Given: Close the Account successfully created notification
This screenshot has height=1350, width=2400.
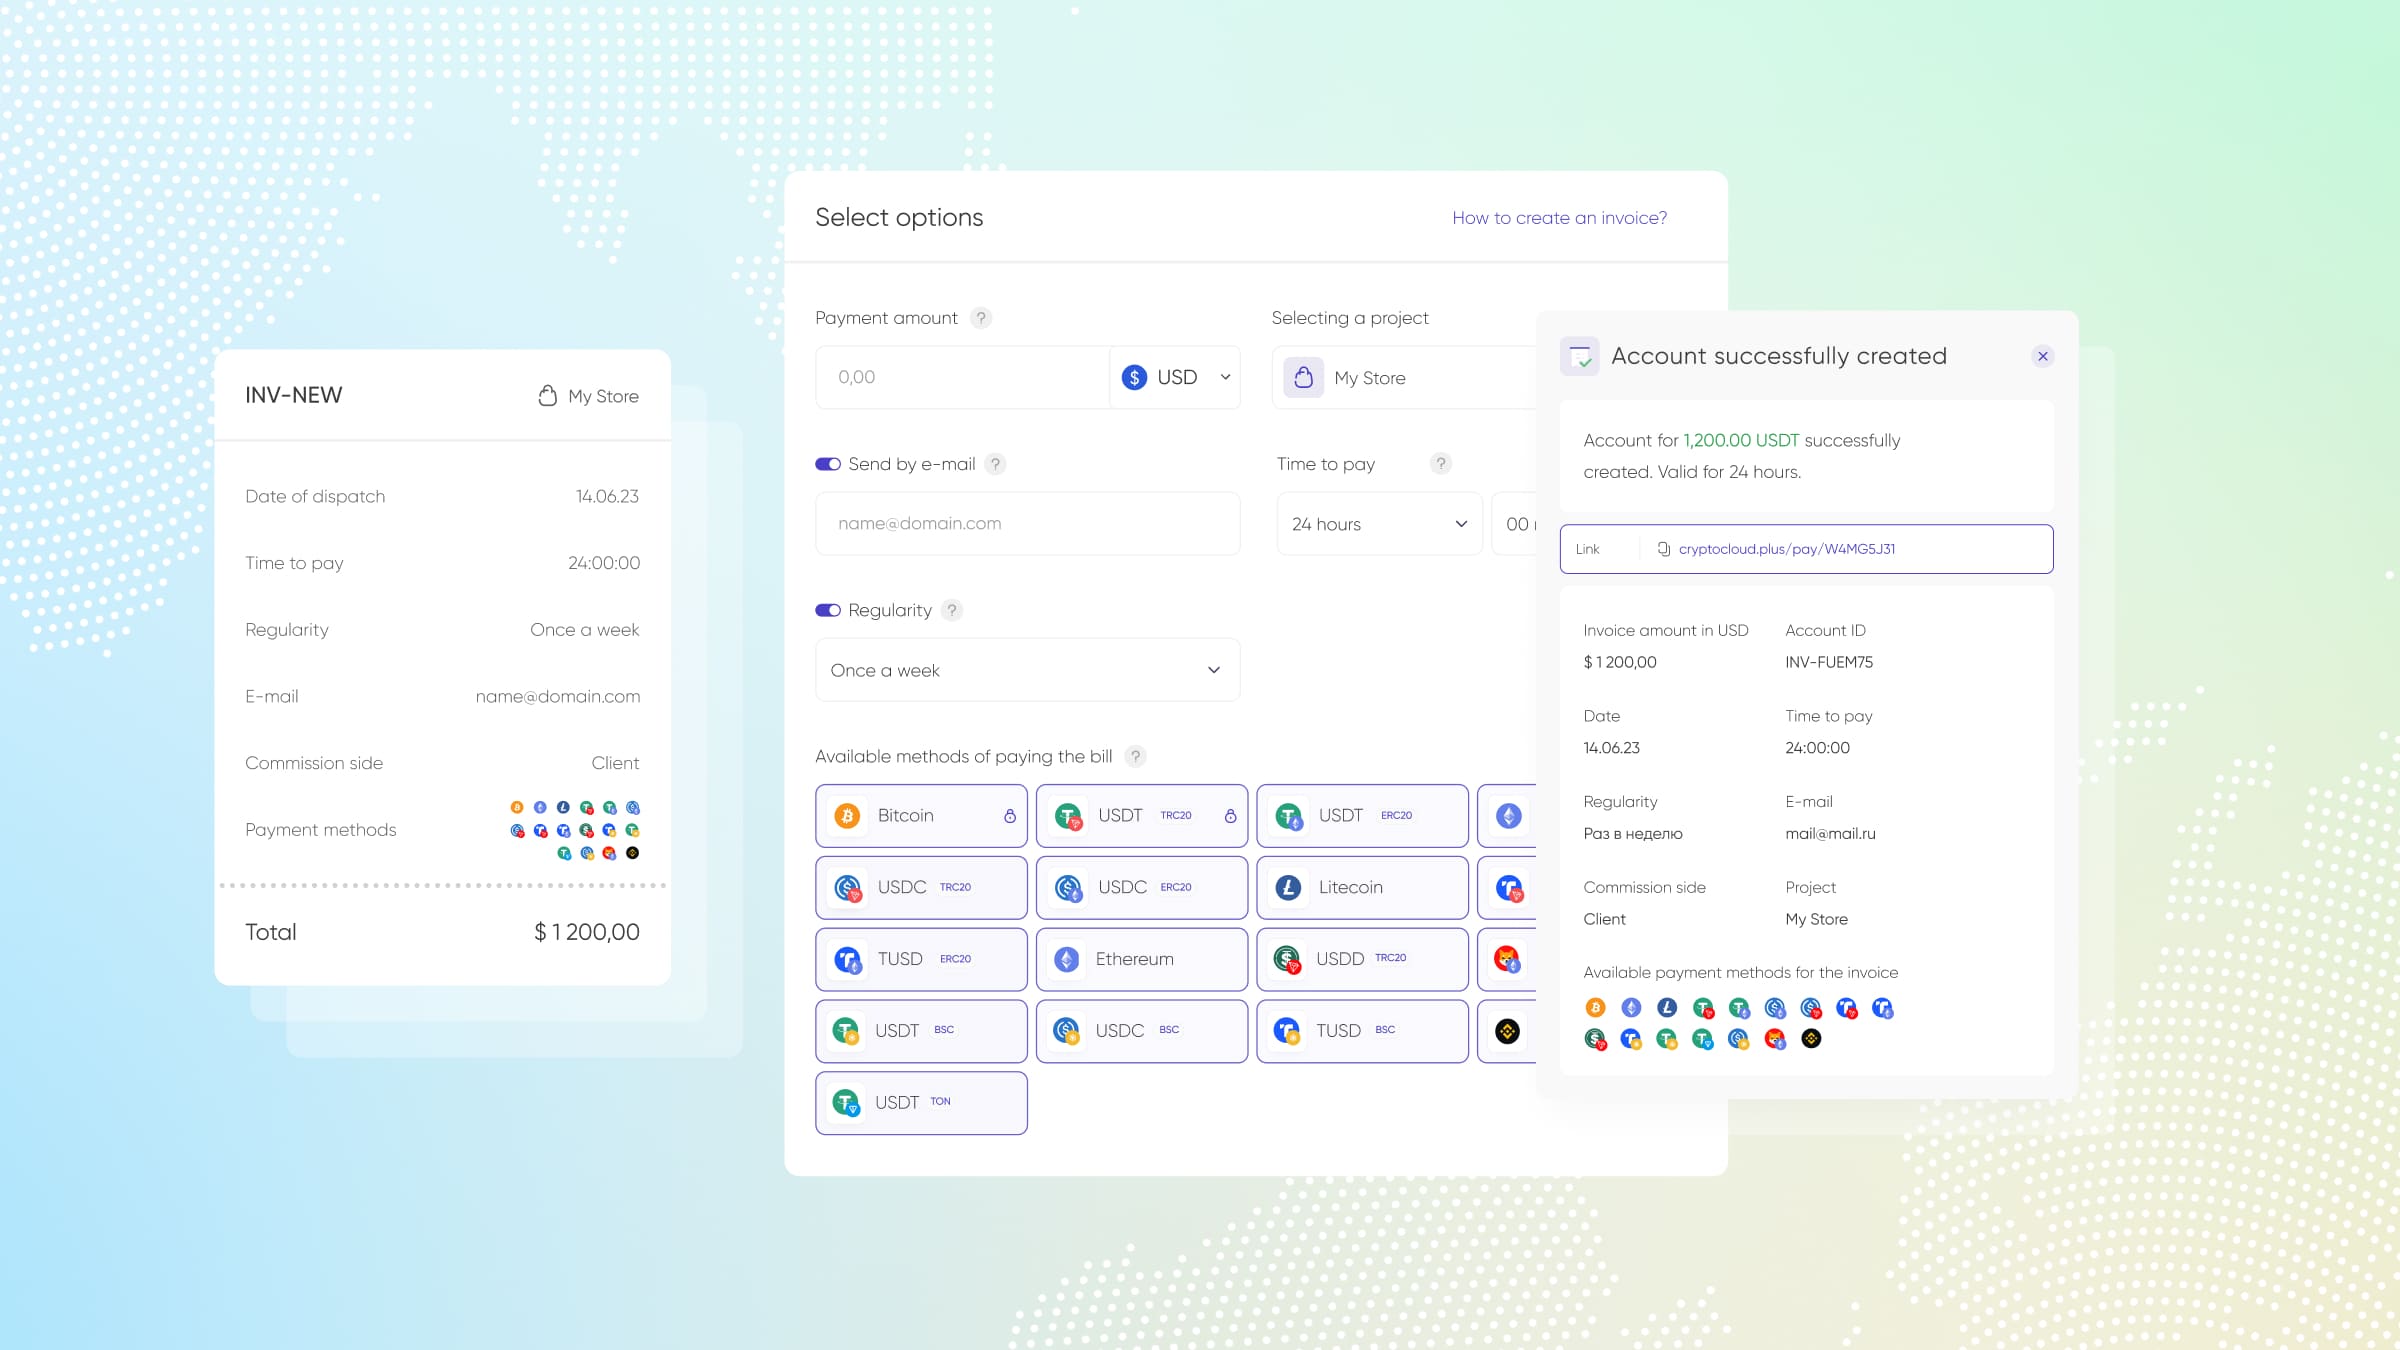Looking at the screenshot, I should pos(2044,356).
